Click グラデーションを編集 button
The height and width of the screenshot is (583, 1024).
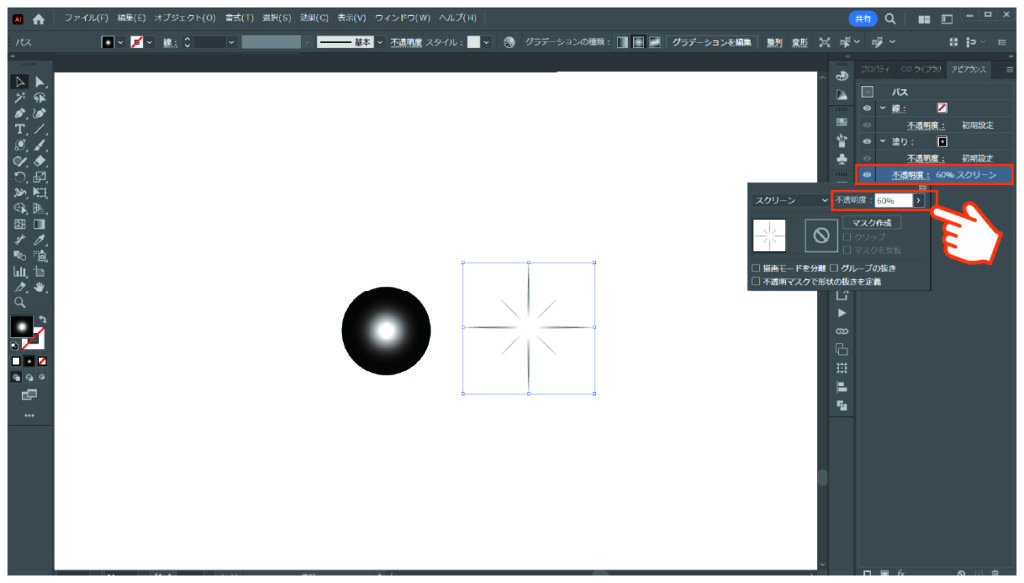[711, 42]
